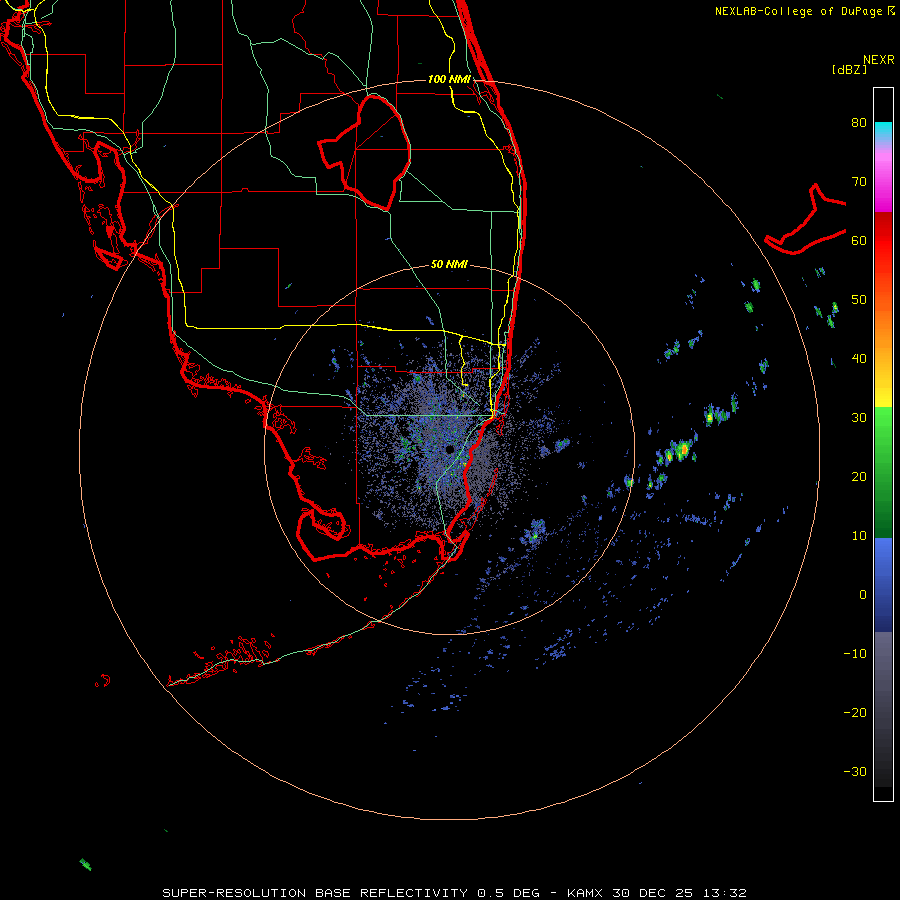Click the cyan segment of the color bar
The image size is (900, 900).
click(x=883, y=131)
